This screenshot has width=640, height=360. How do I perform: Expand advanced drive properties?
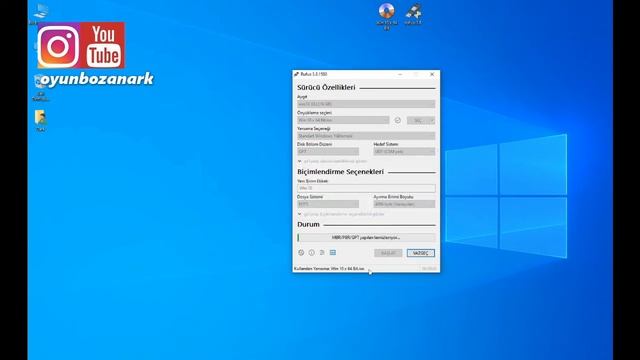(x=332, y=161)
